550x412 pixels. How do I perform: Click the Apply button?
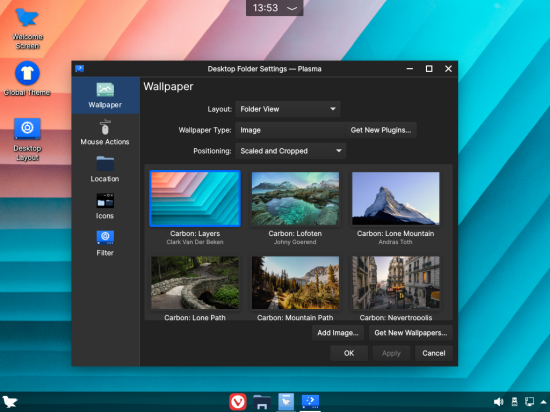pyautogui.click(x=391, y=353)
